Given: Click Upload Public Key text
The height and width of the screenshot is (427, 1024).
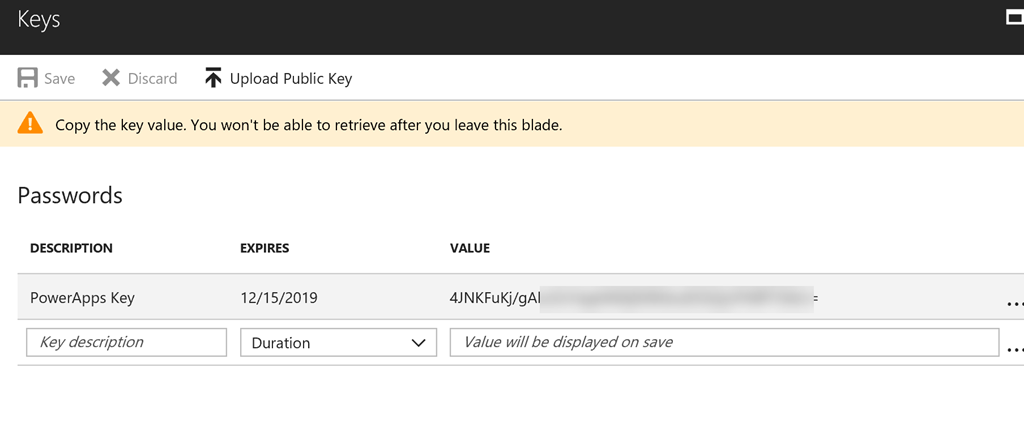Looking at the screenshot, I should (x=291, y=79).
